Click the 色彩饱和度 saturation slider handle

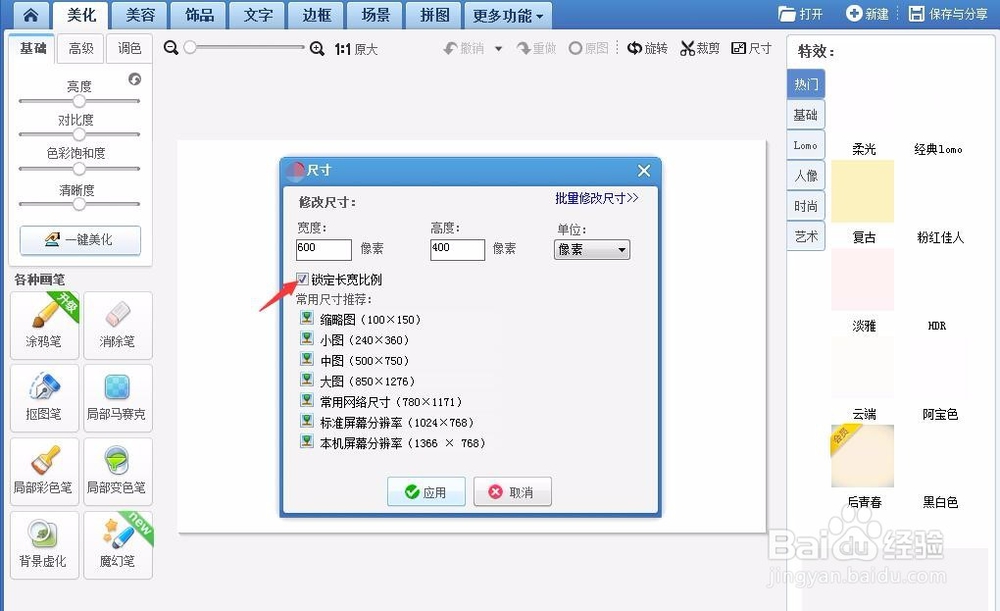click(79, 168)
